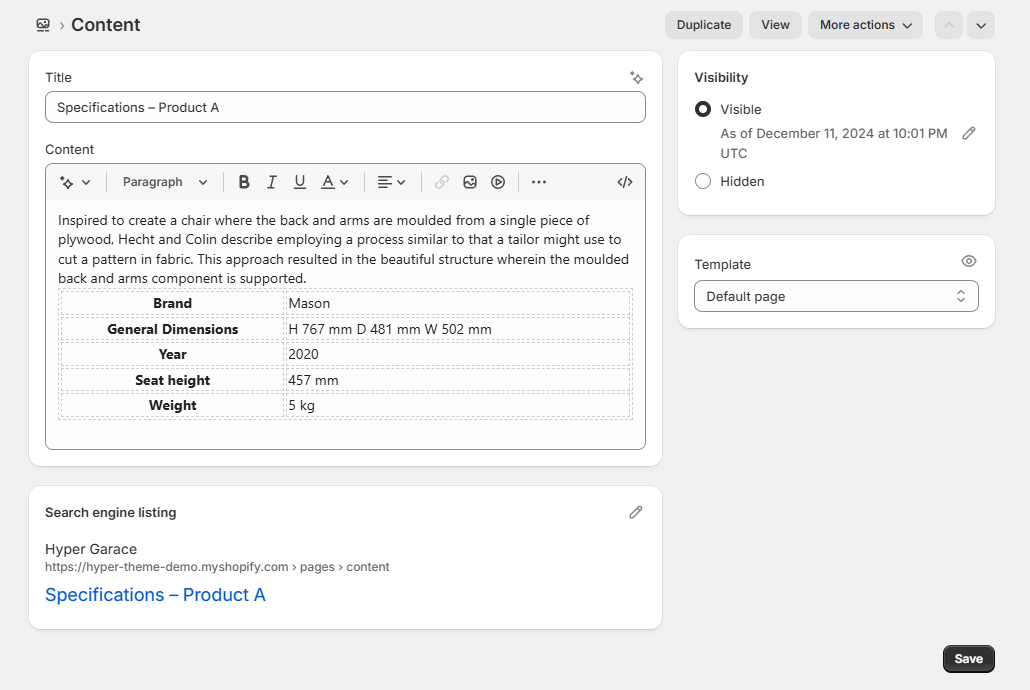The width and height of the screenshot is (1030, 690).
Task: Edit the search engine listing
Action: (x=636, y=512)
